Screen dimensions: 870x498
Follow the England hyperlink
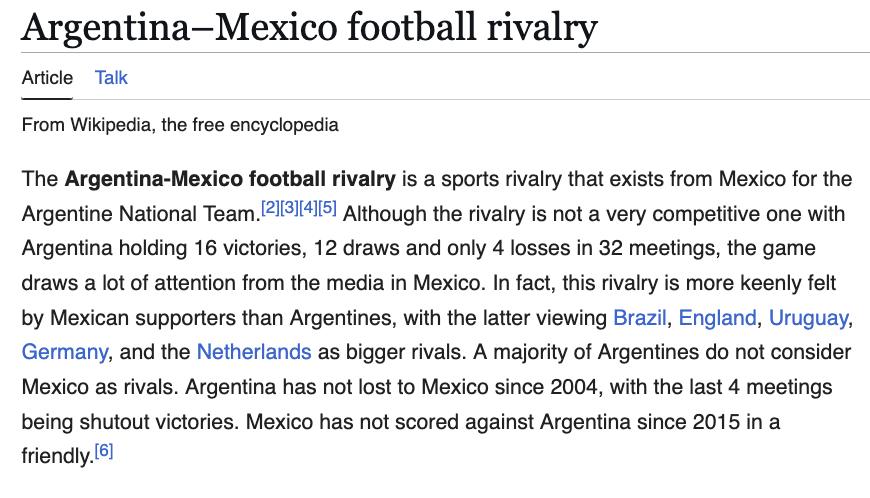click(x=717, y=318)
